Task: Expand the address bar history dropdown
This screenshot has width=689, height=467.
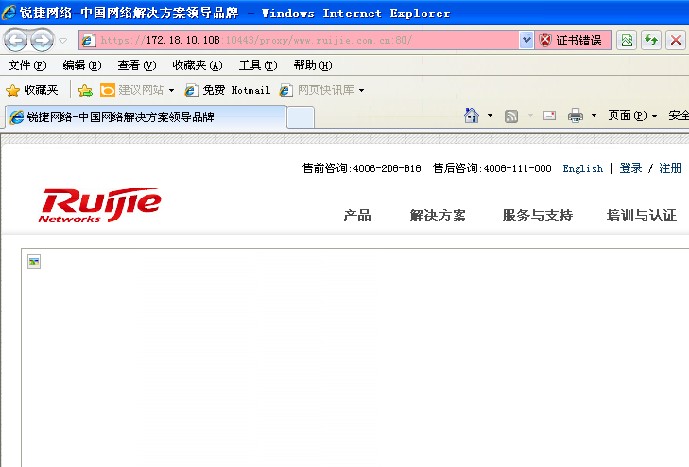Action: (526, 40)
